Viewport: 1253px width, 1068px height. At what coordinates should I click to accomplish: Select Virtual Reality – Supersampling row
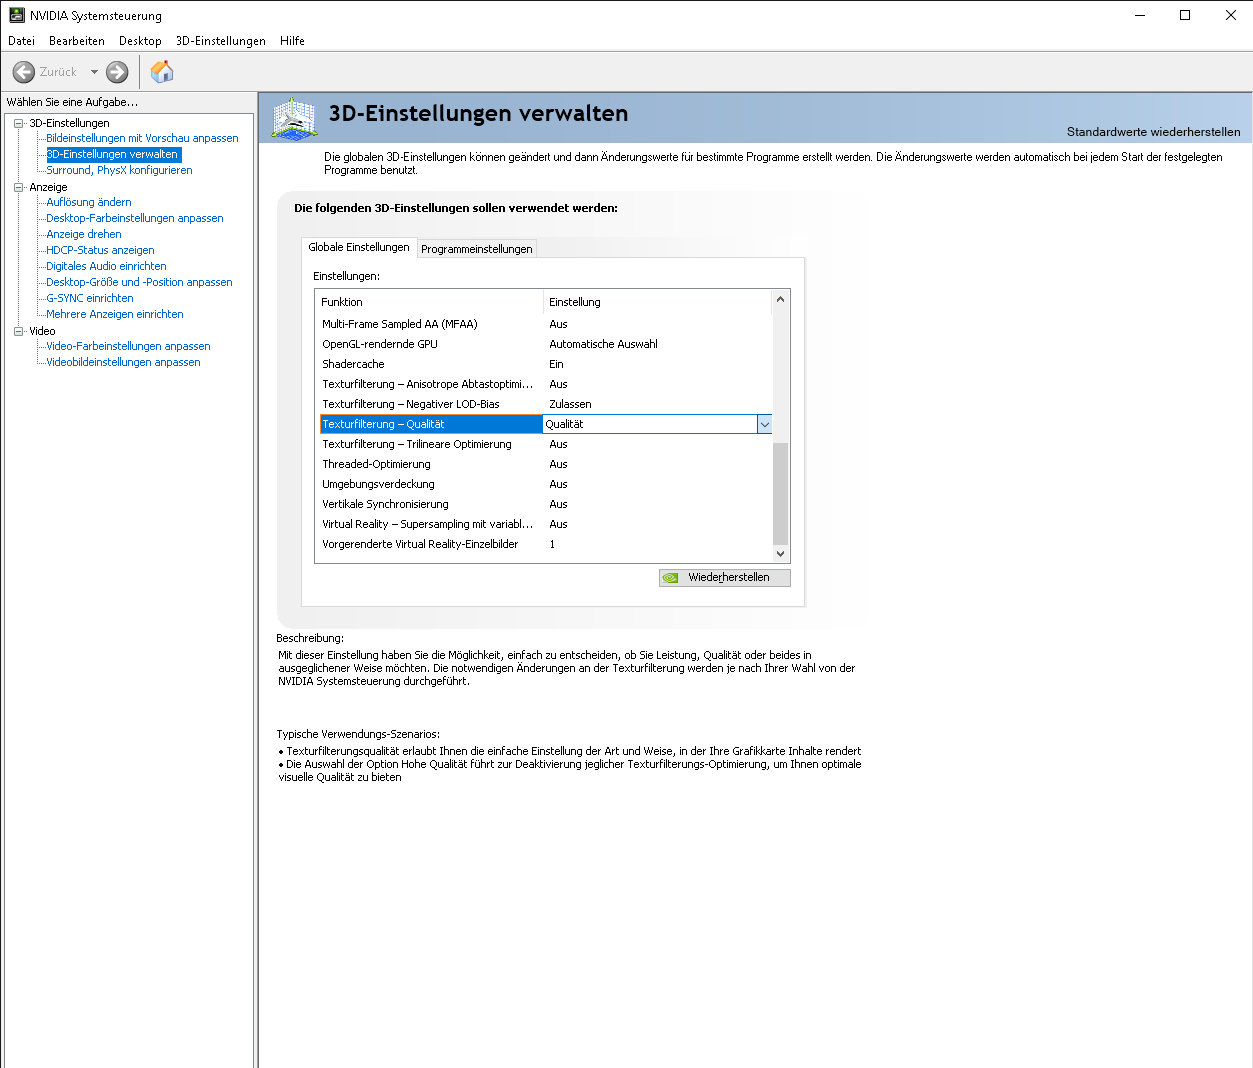(x=545, y=524)
